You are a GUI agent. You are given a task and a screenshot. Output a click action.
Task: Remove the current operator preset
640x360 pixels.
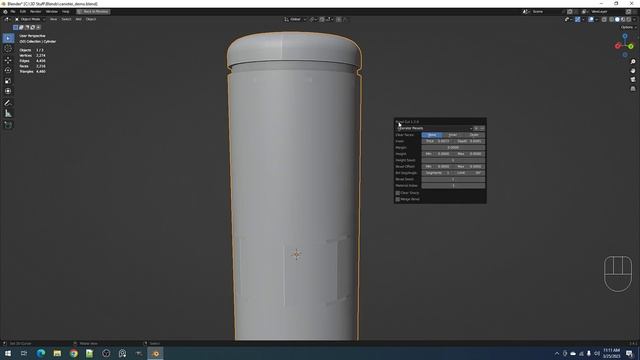point(482,128)
